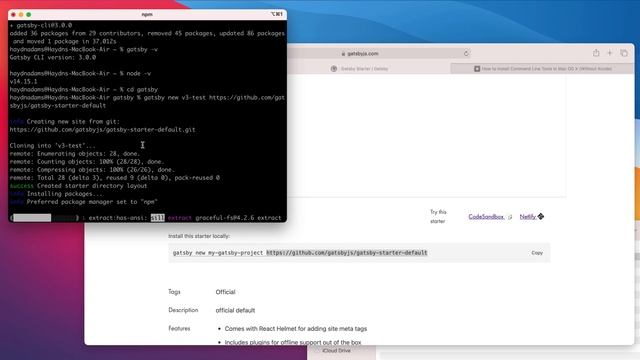640x360 pixels.
Task: Click "Cloning into 'v3-test'..." terminal line
Action: [x=52, y=146]
